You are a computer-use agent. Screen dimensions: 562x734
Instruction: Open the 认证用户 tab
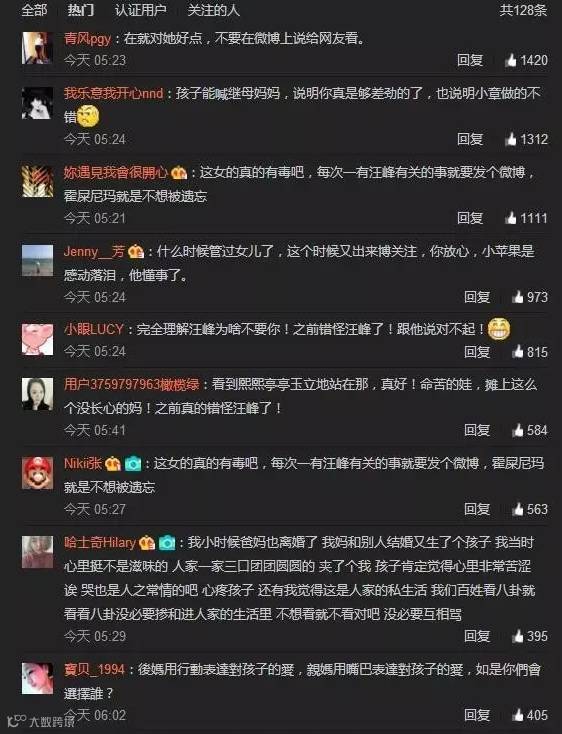click(140, 10)
